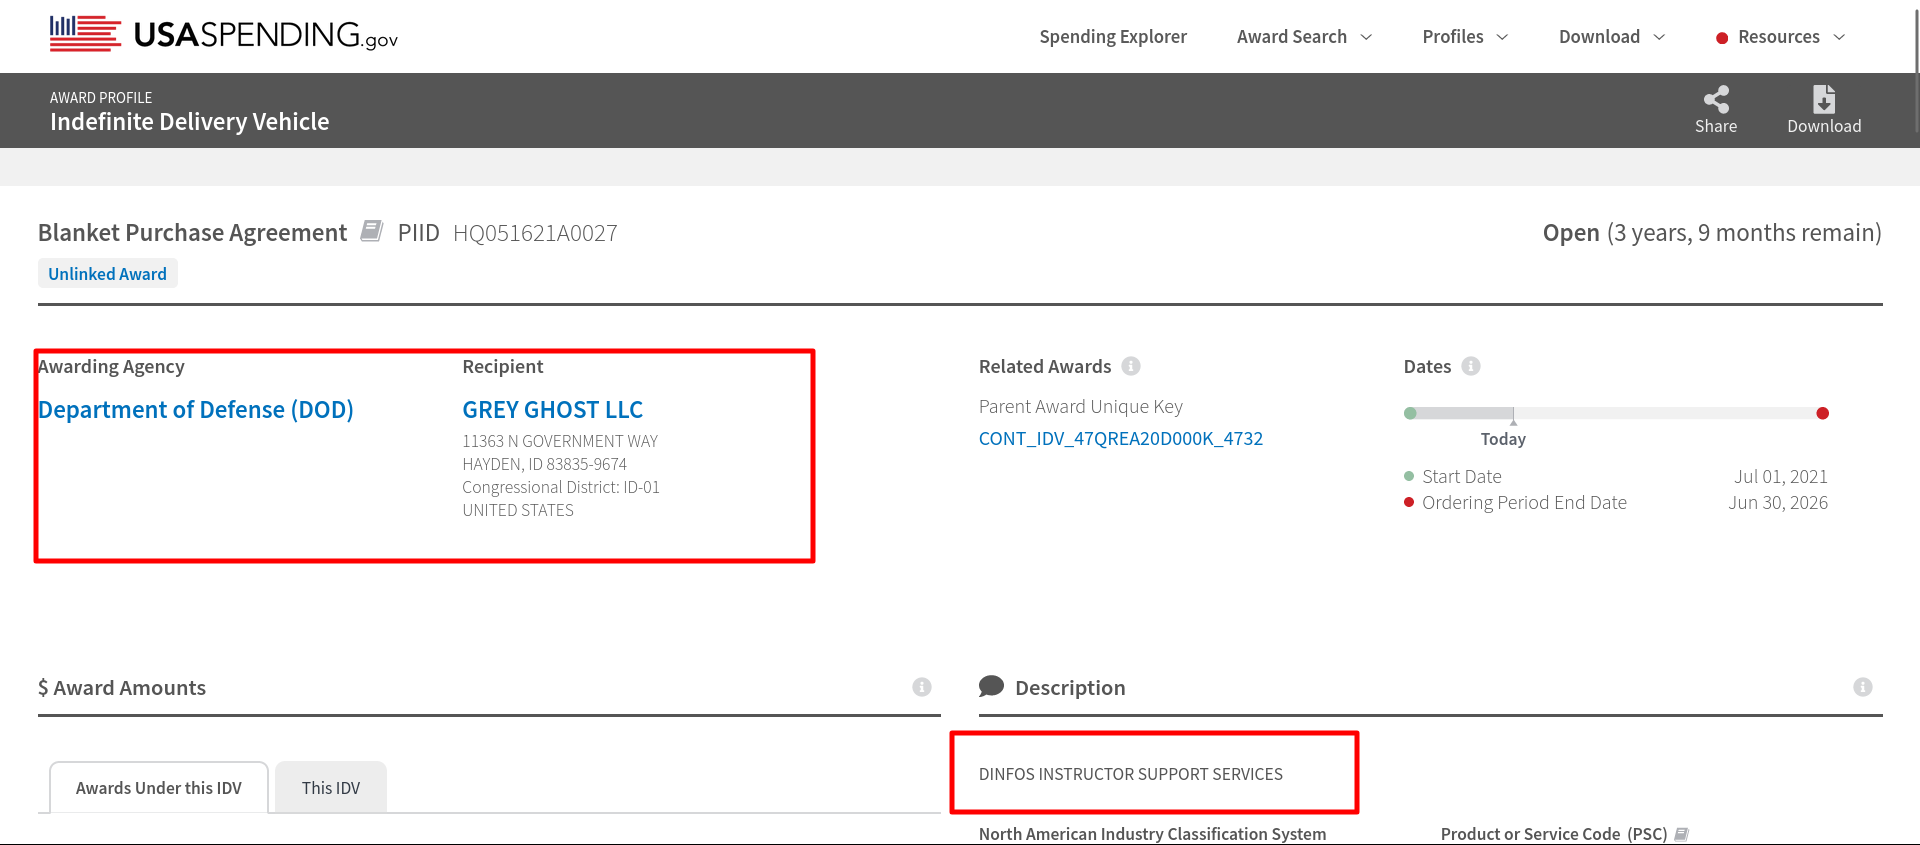
Task: Select the Congressional District: ID-01 text
Action: point(561,487)
